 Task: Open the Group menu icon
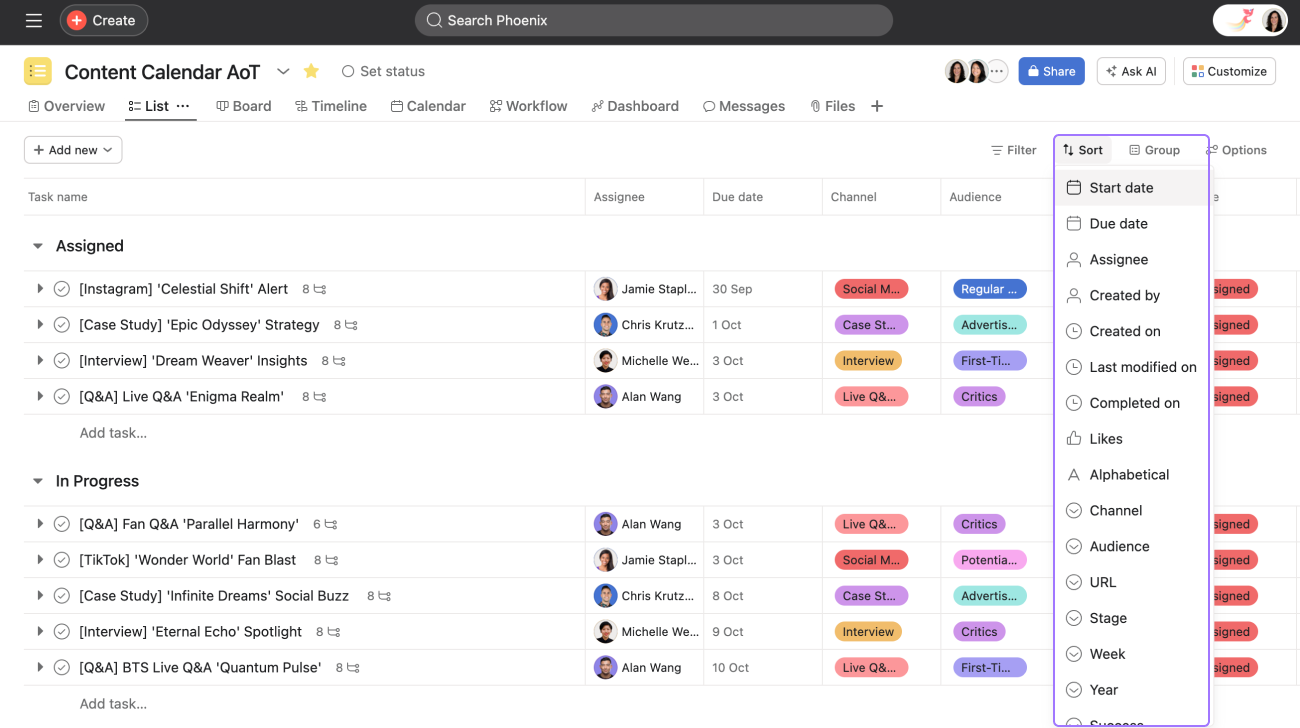point(1136,150)
